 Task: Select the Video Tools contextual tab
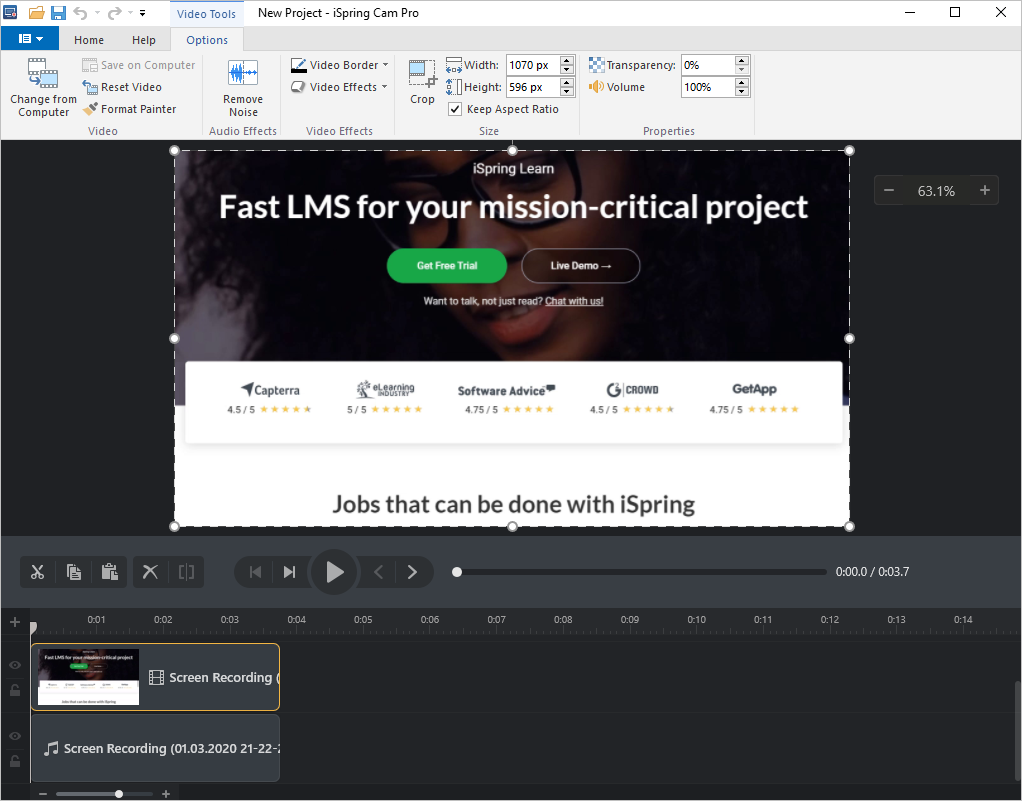(x=206, y=13)
